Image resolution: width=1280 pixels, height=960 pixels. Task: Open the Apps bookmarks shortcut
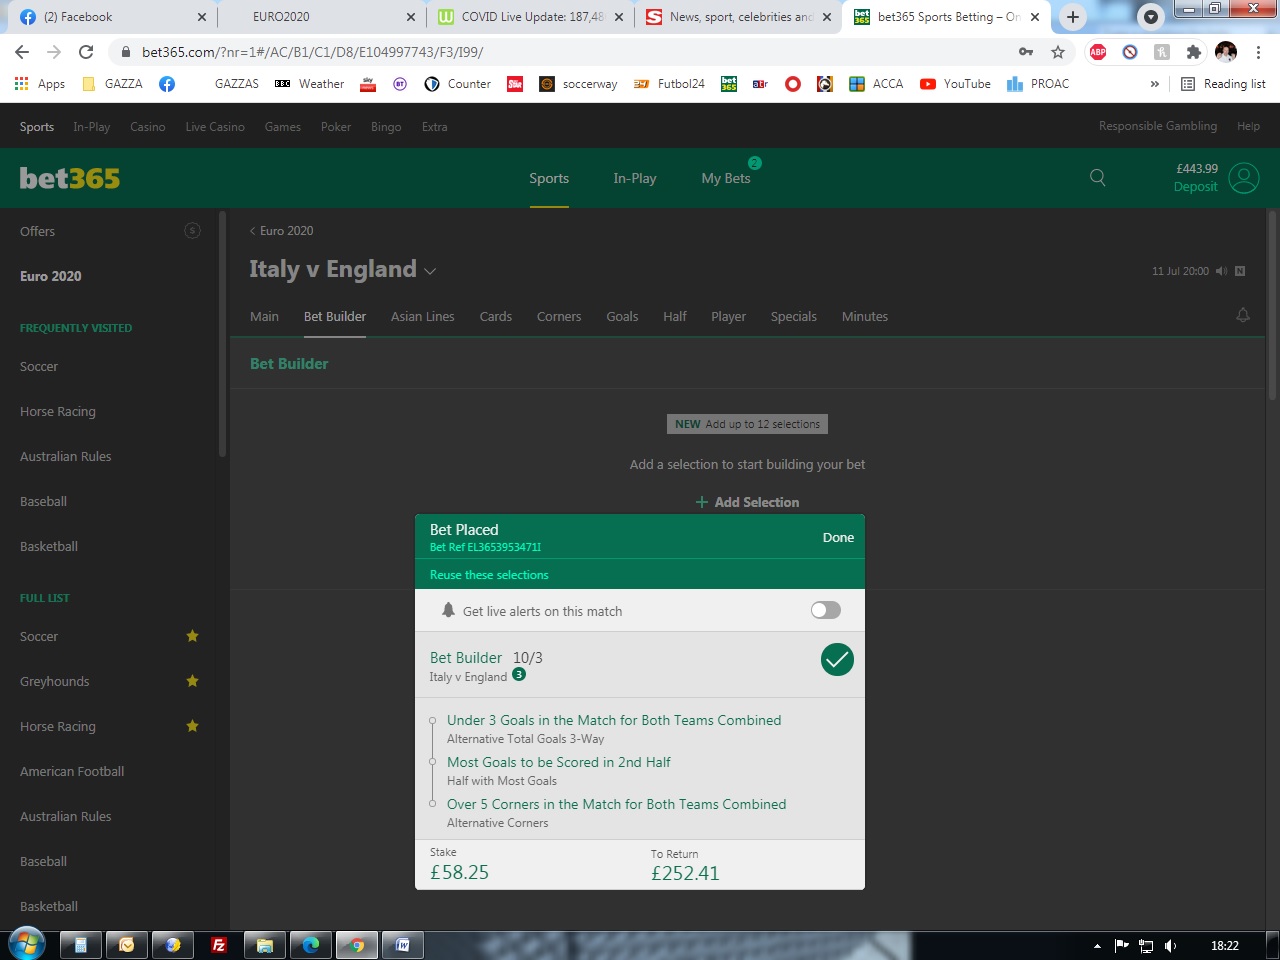click(40, 84)
